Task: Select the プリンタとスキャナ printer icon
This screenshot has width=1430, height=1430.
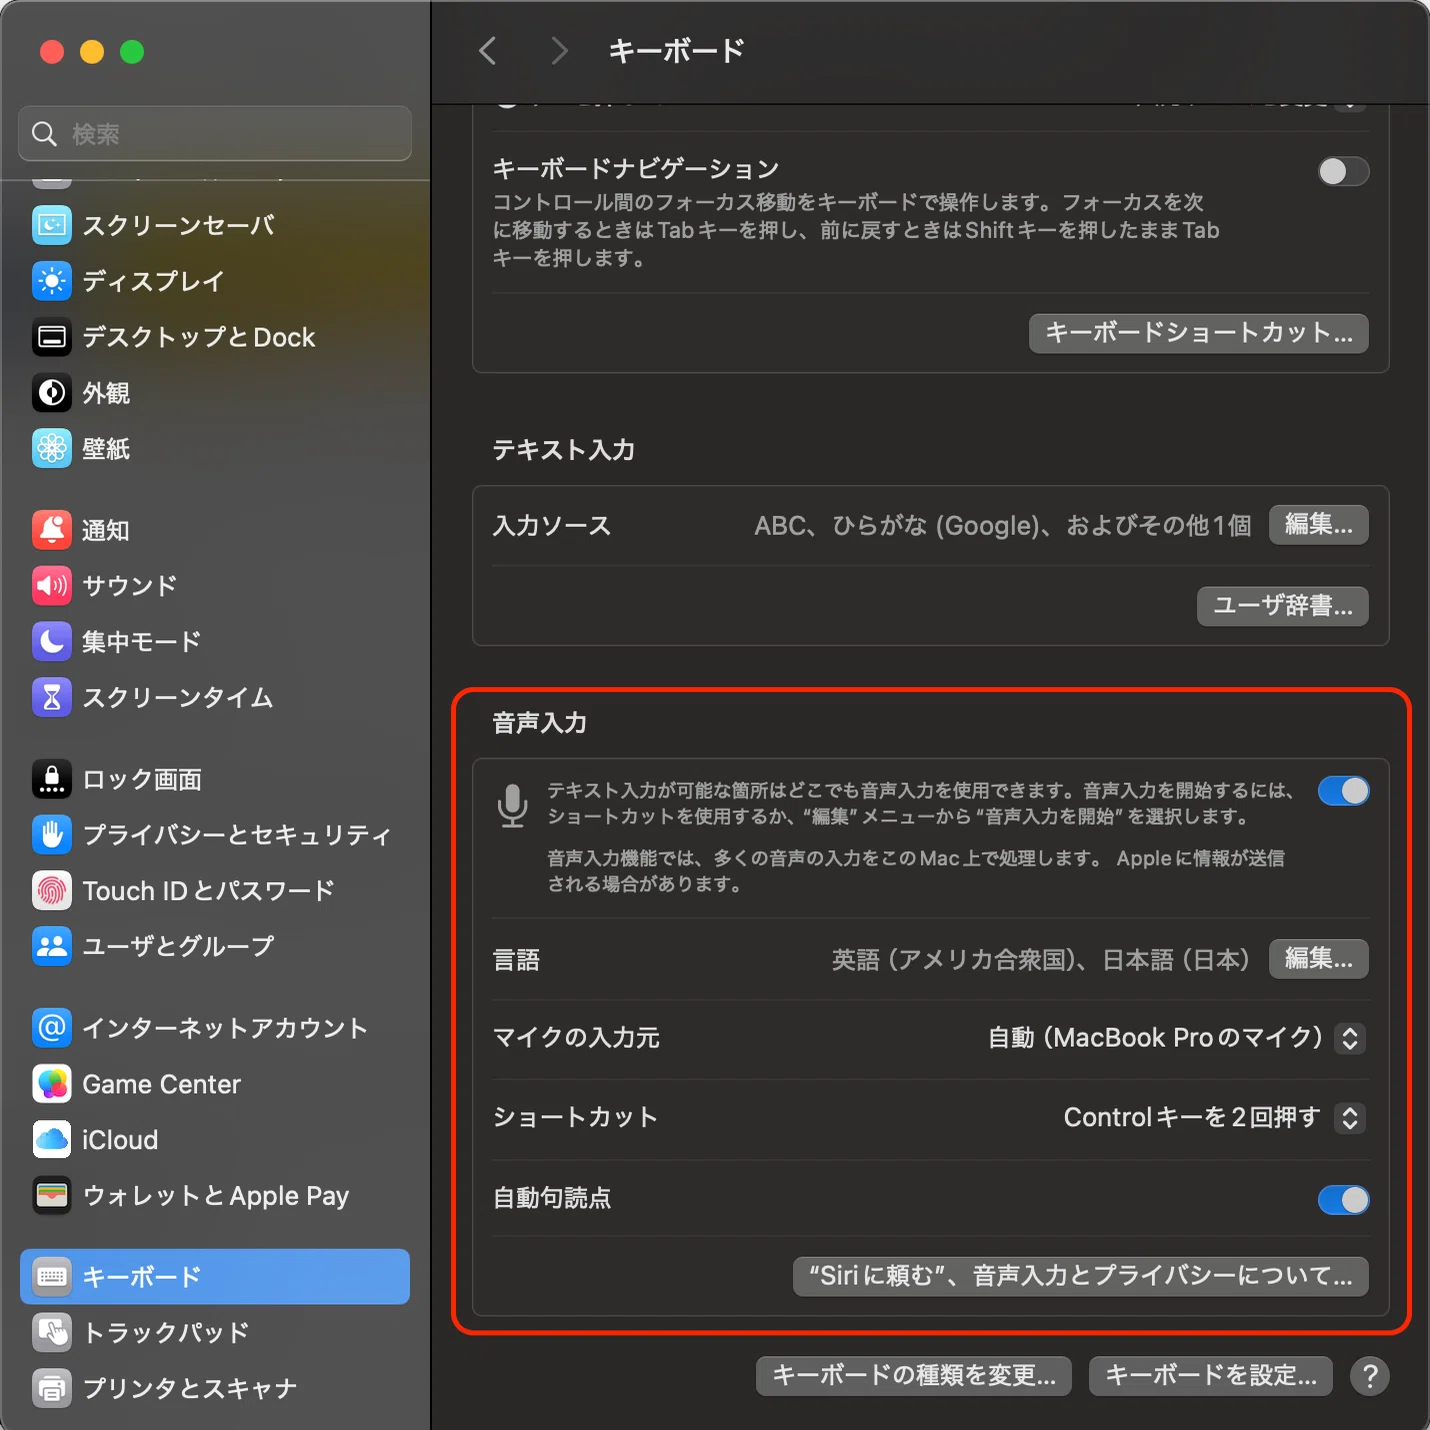Action: 52,1388
